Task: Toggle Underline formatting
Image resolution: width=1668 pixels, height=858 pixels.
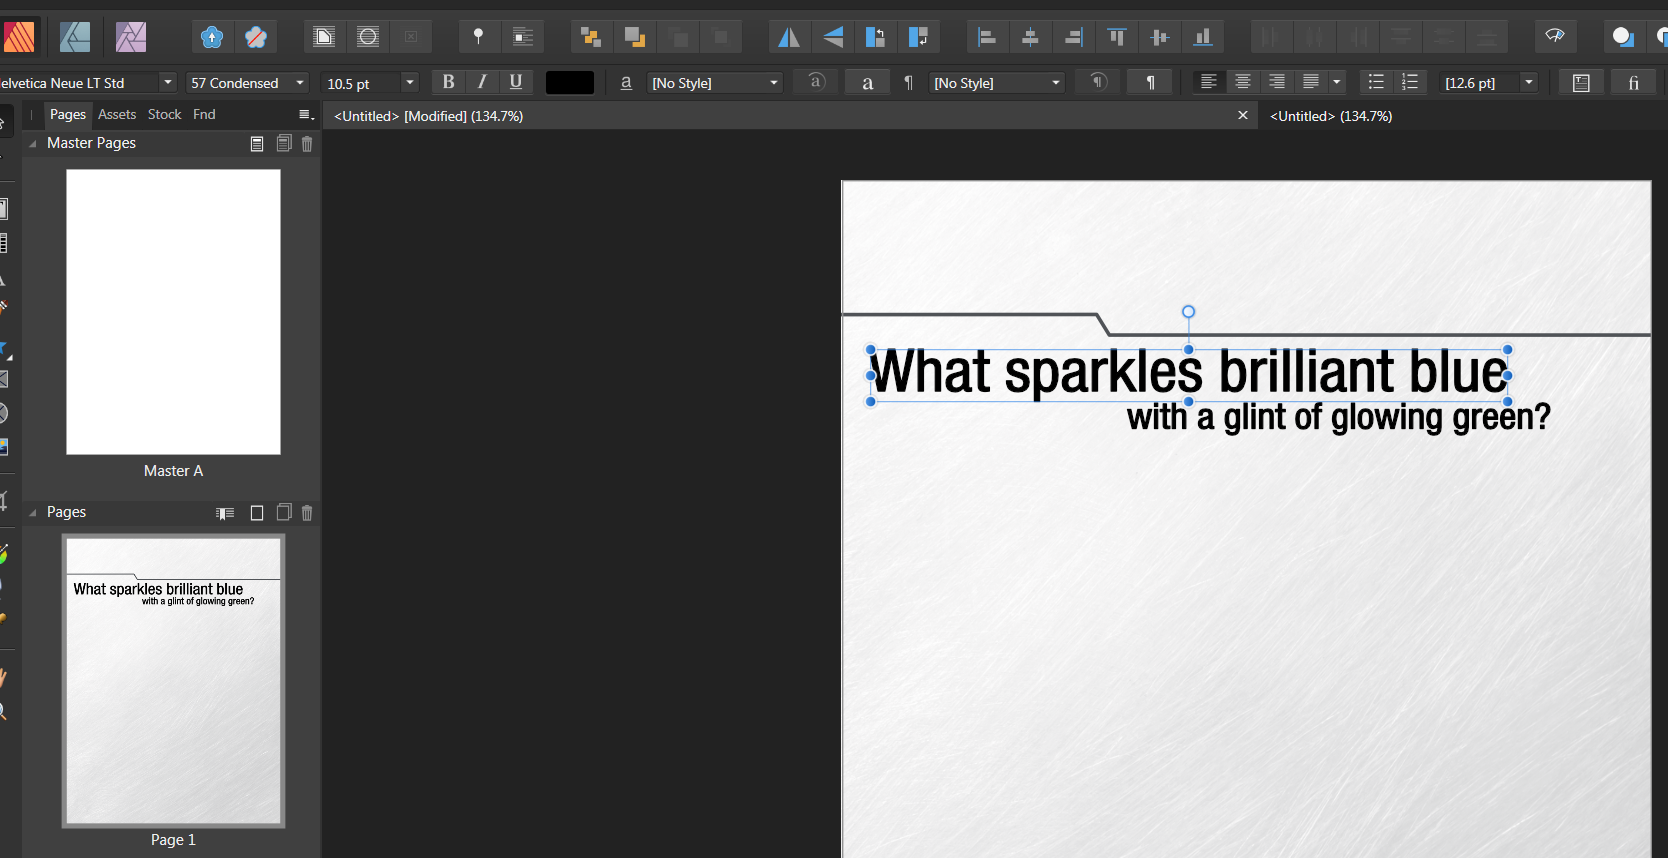Action: 516,82
